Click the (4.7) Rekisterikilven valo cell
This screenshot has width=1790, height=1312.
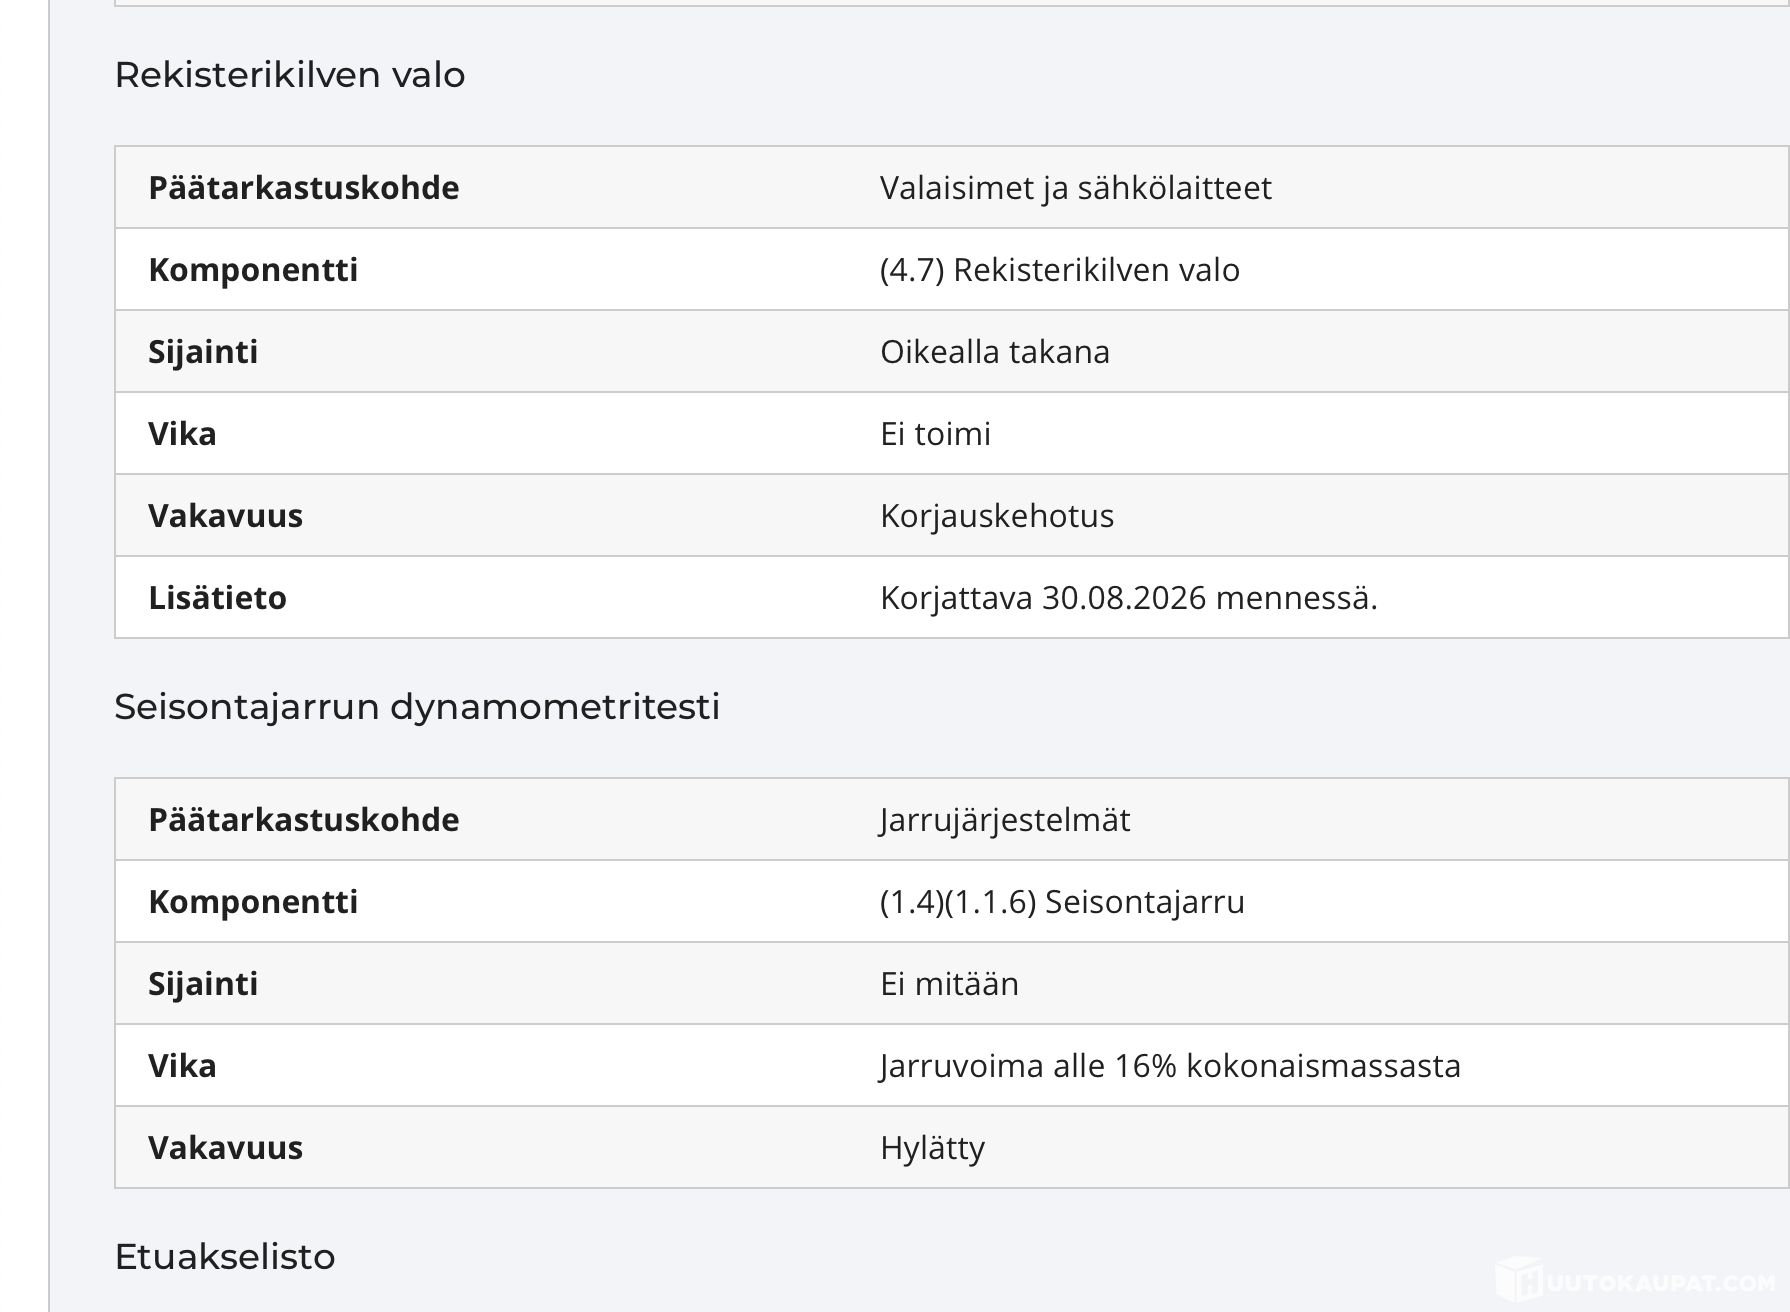click(1060, 270)
